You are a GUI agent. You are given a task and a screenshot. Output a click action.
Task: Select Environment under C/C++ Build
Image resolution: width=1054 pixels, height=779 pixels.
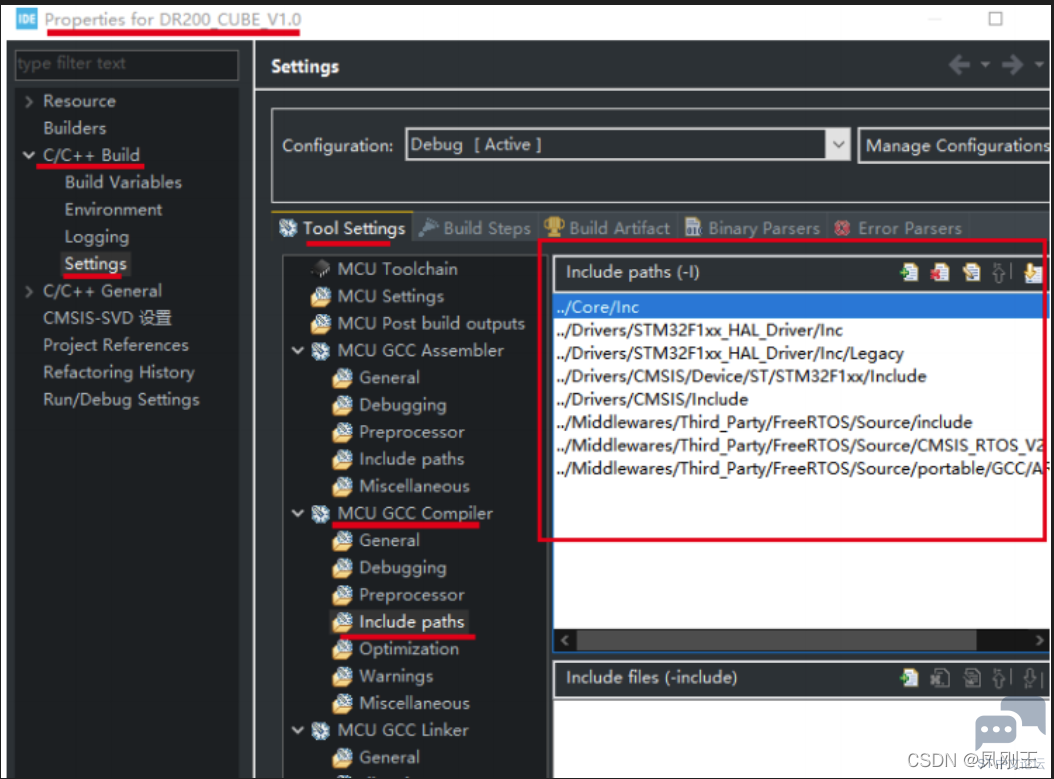point(113,210)
